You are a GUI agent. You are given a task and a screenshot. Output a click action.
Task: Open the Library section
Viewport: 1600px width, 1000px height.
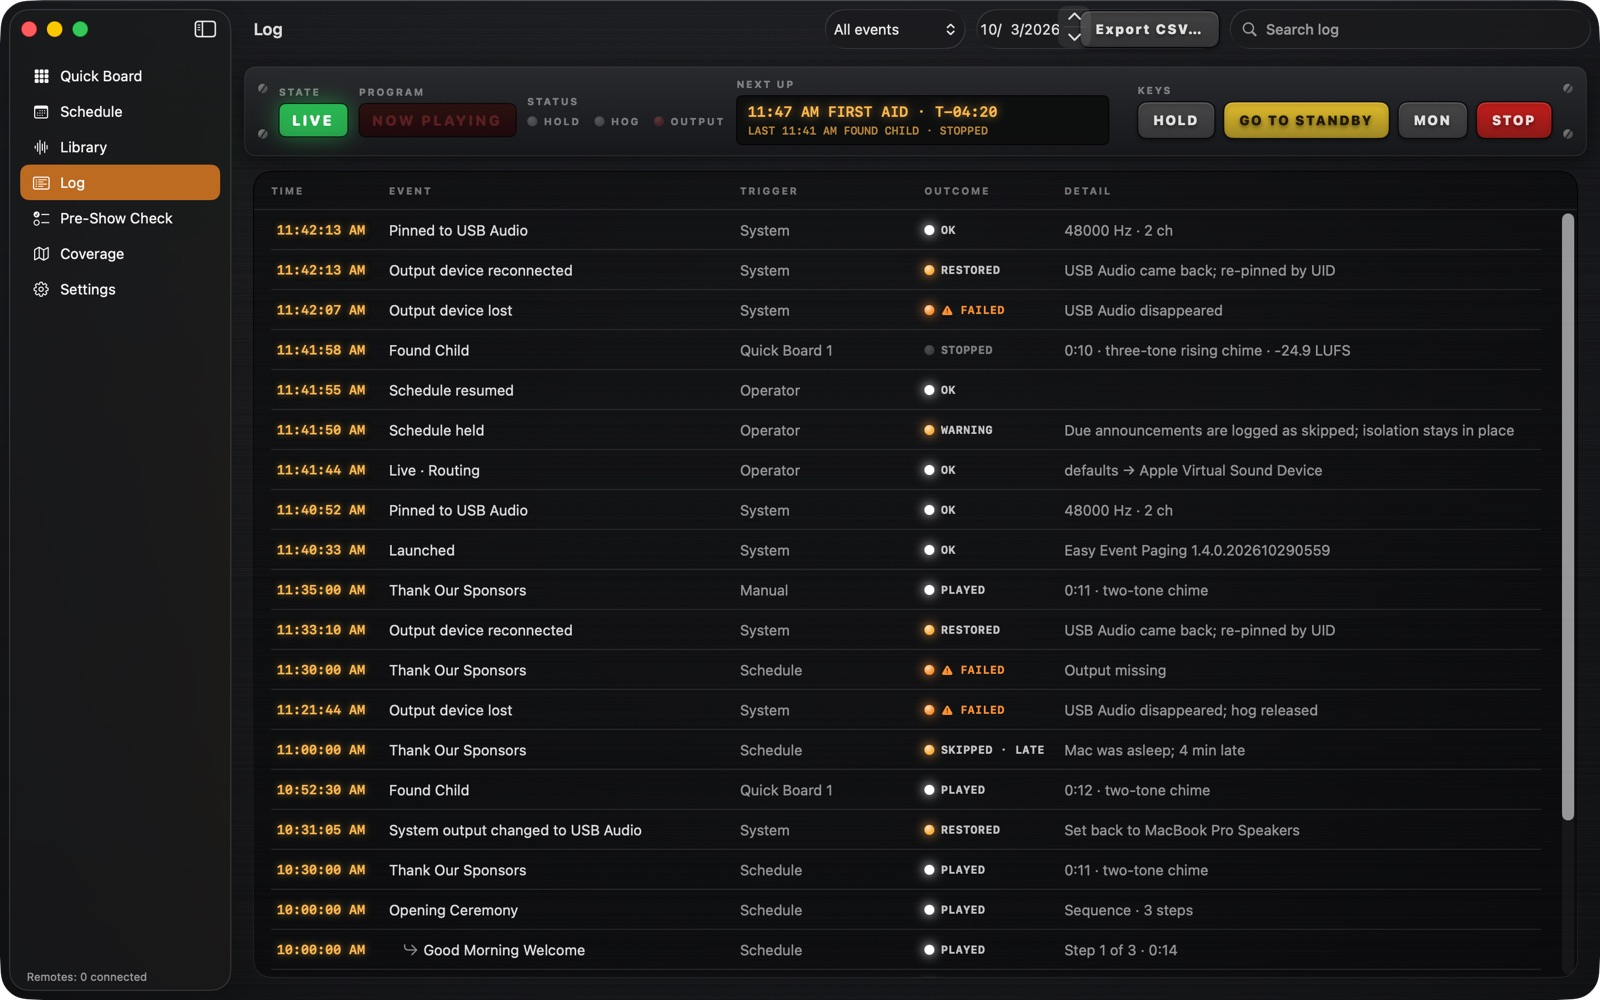(120, 147)
